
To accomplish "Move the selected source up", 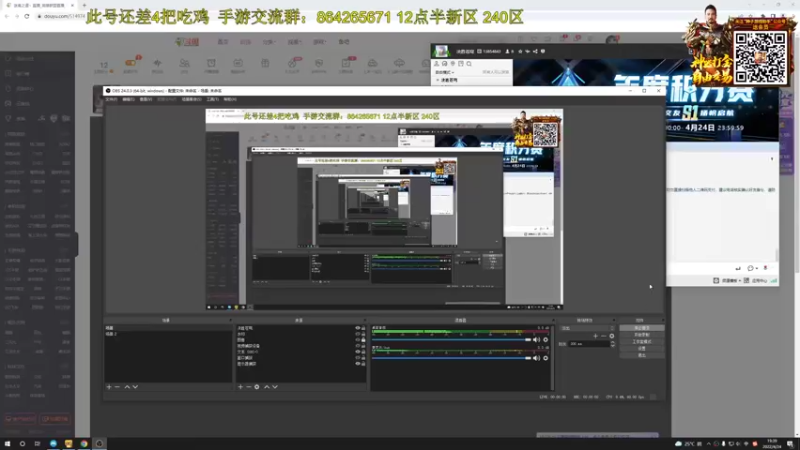I will (267, 387).
